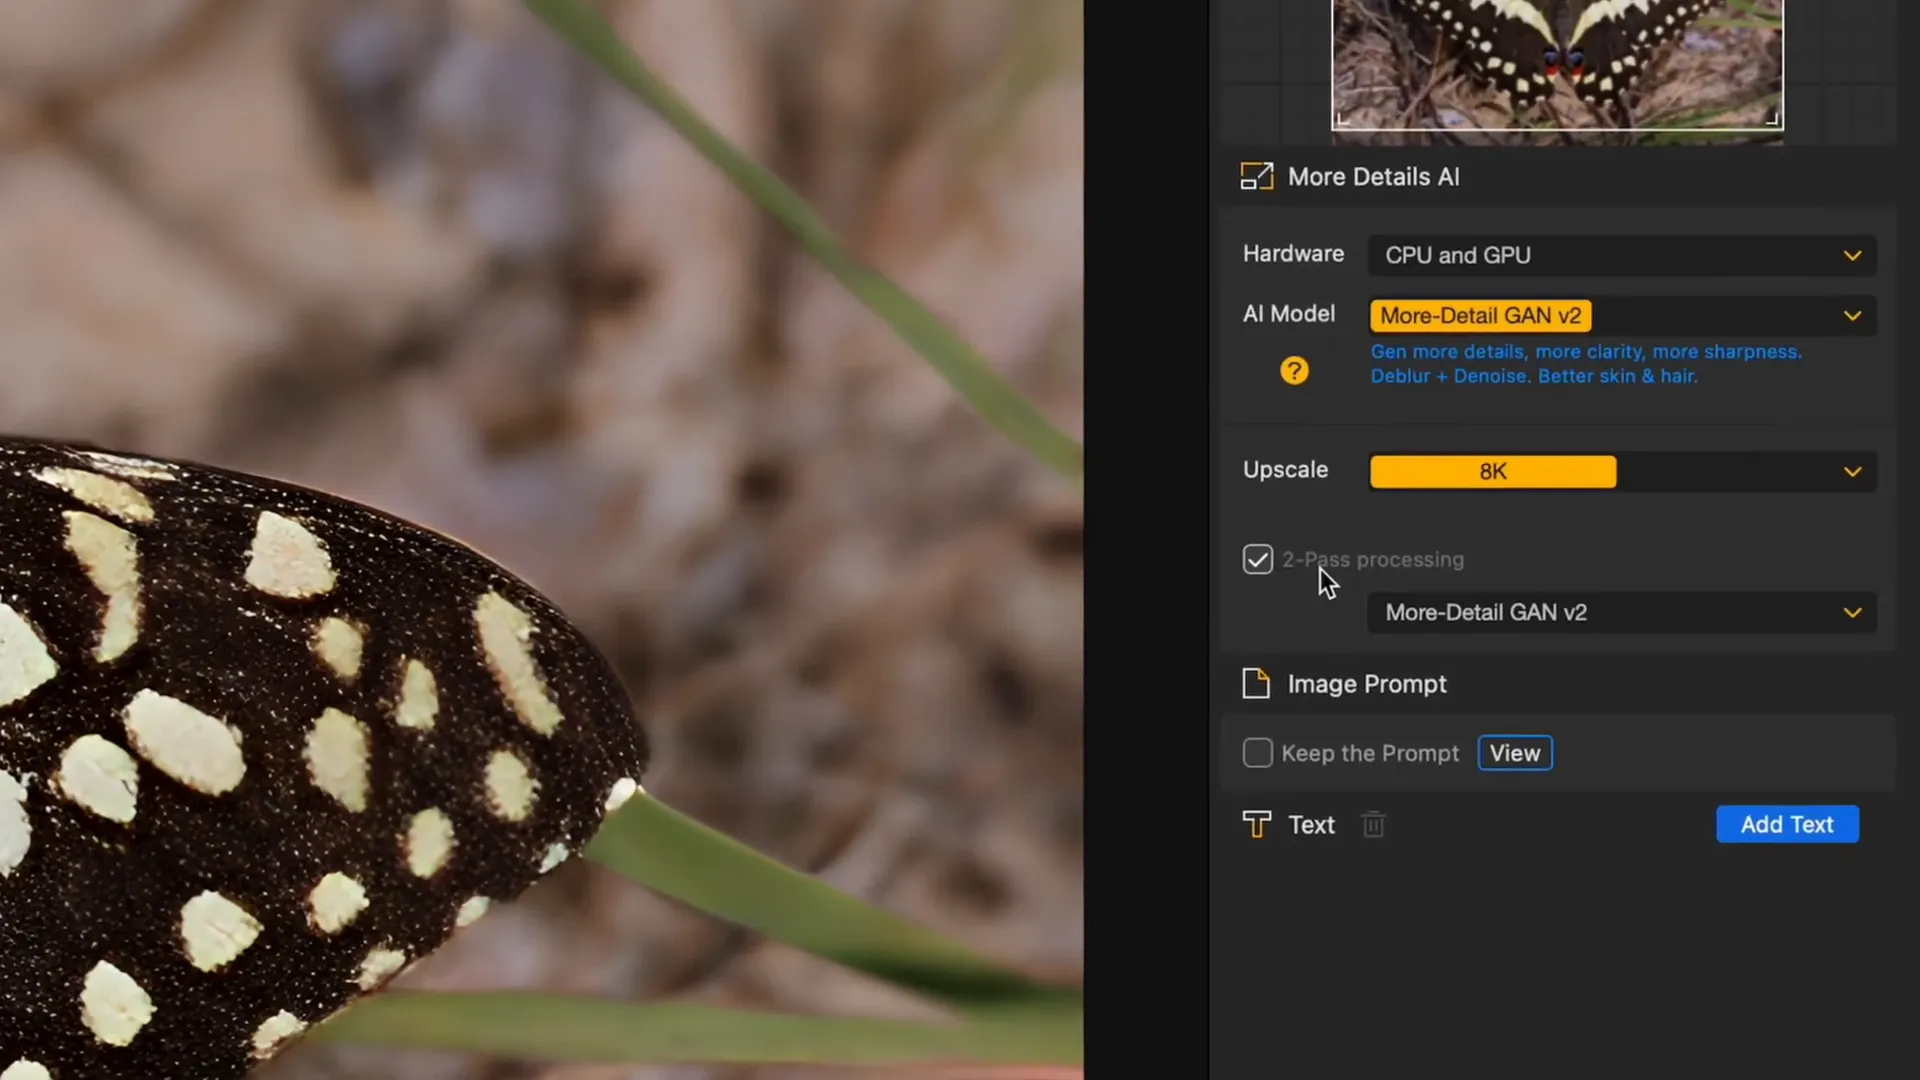This screenshot has width=1920, height=1080.
Task: Click the trash icon next to Text
Action: 1372,824
